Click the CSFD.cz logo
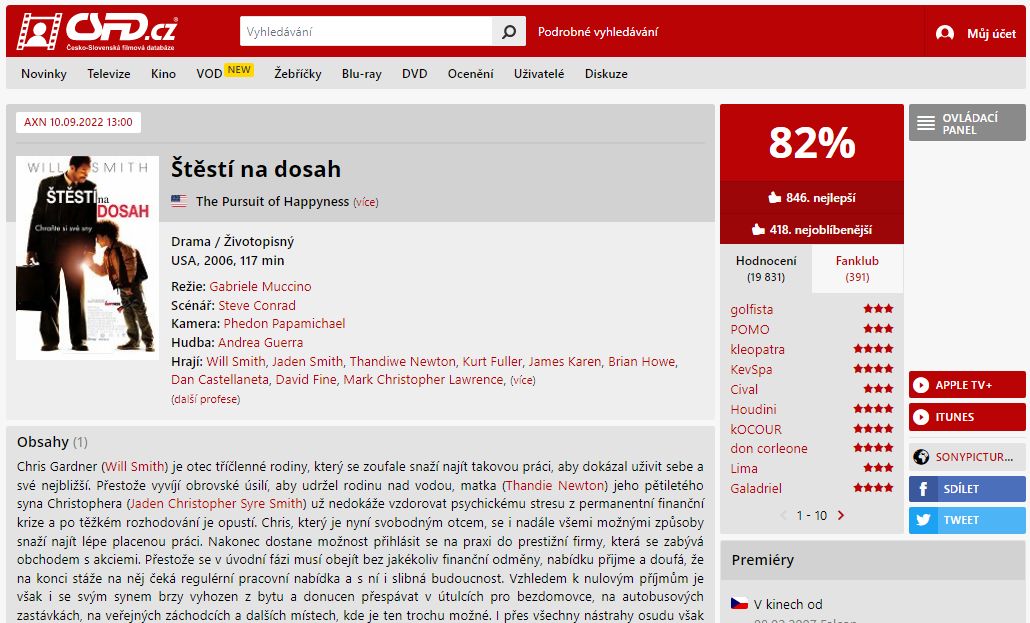Viewport: 1030px width, 623px height. click(x=97, y=31)
